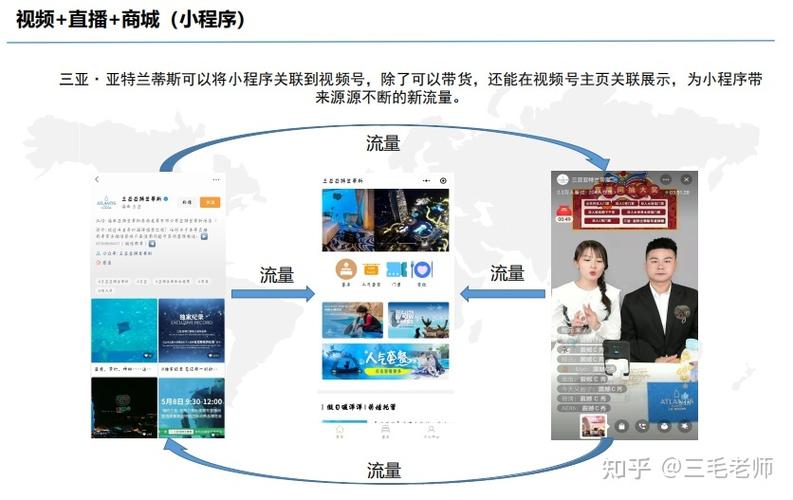
Task: Tap the live stream icon right of the phone
Action: tap(664, 426)
